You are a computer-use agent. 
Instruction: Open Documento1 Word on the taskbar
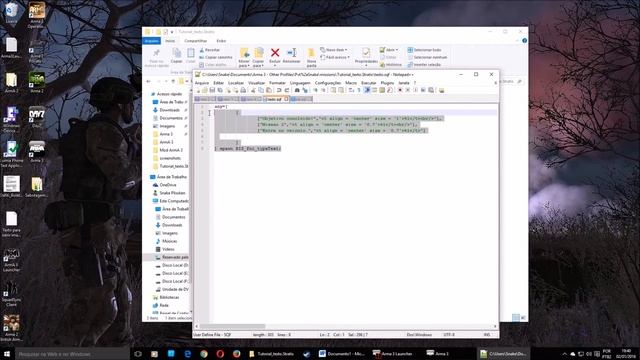342,354
